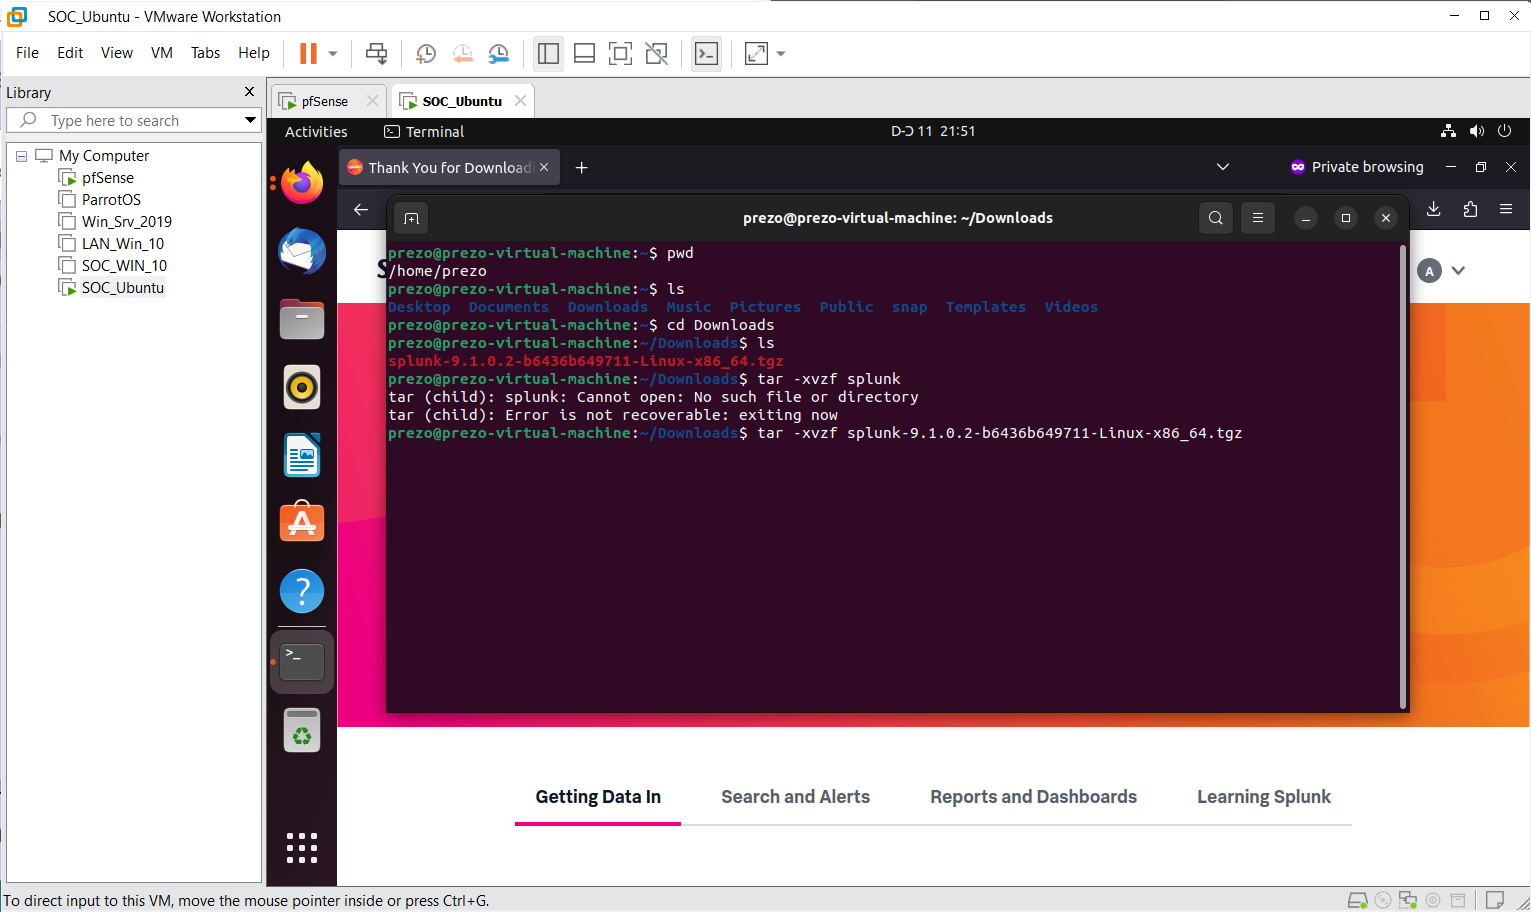Toggle the console view button
Screen dimensions: 1531x912
pyautogui.click(x=706, y=54)
